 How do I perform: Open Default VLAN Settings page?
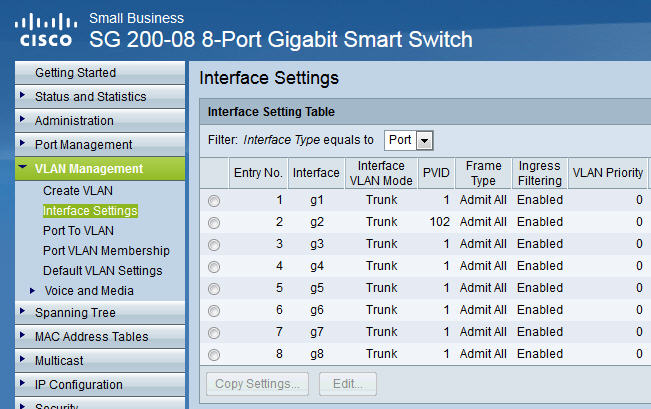click(x=103, y=271)
